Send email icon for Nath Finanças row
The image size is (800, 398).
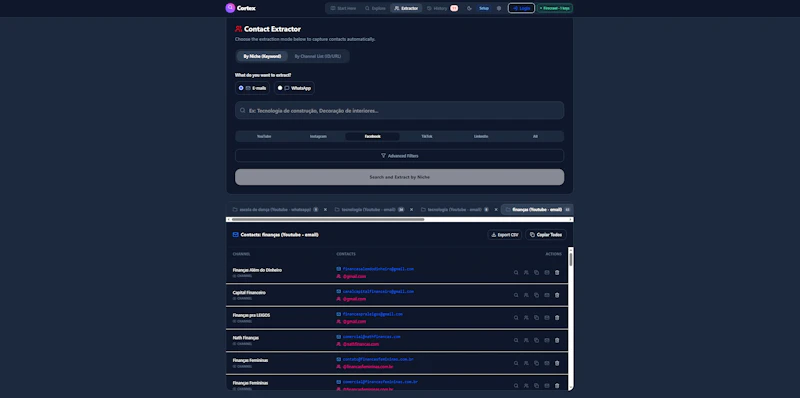tap(547, 340)
